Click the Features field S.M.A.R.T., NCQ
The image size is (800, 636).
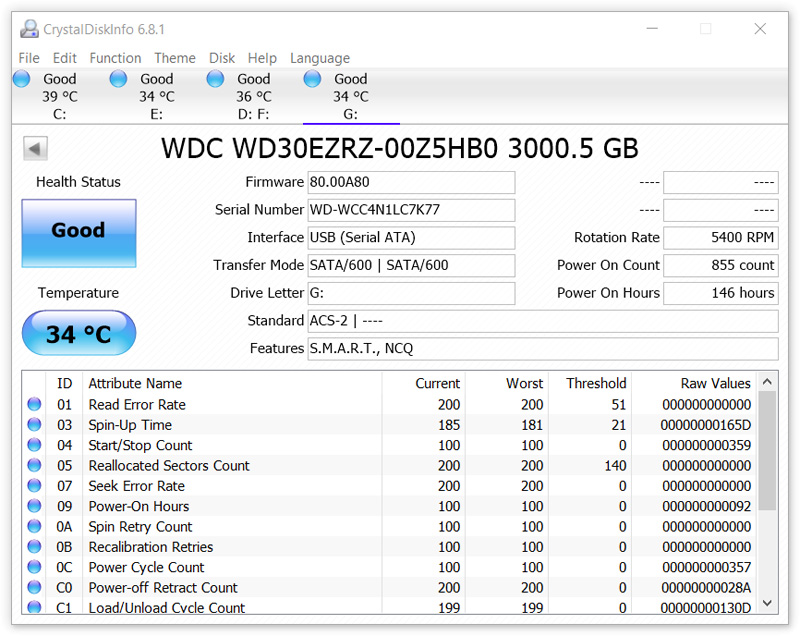(x=543, y=348)
